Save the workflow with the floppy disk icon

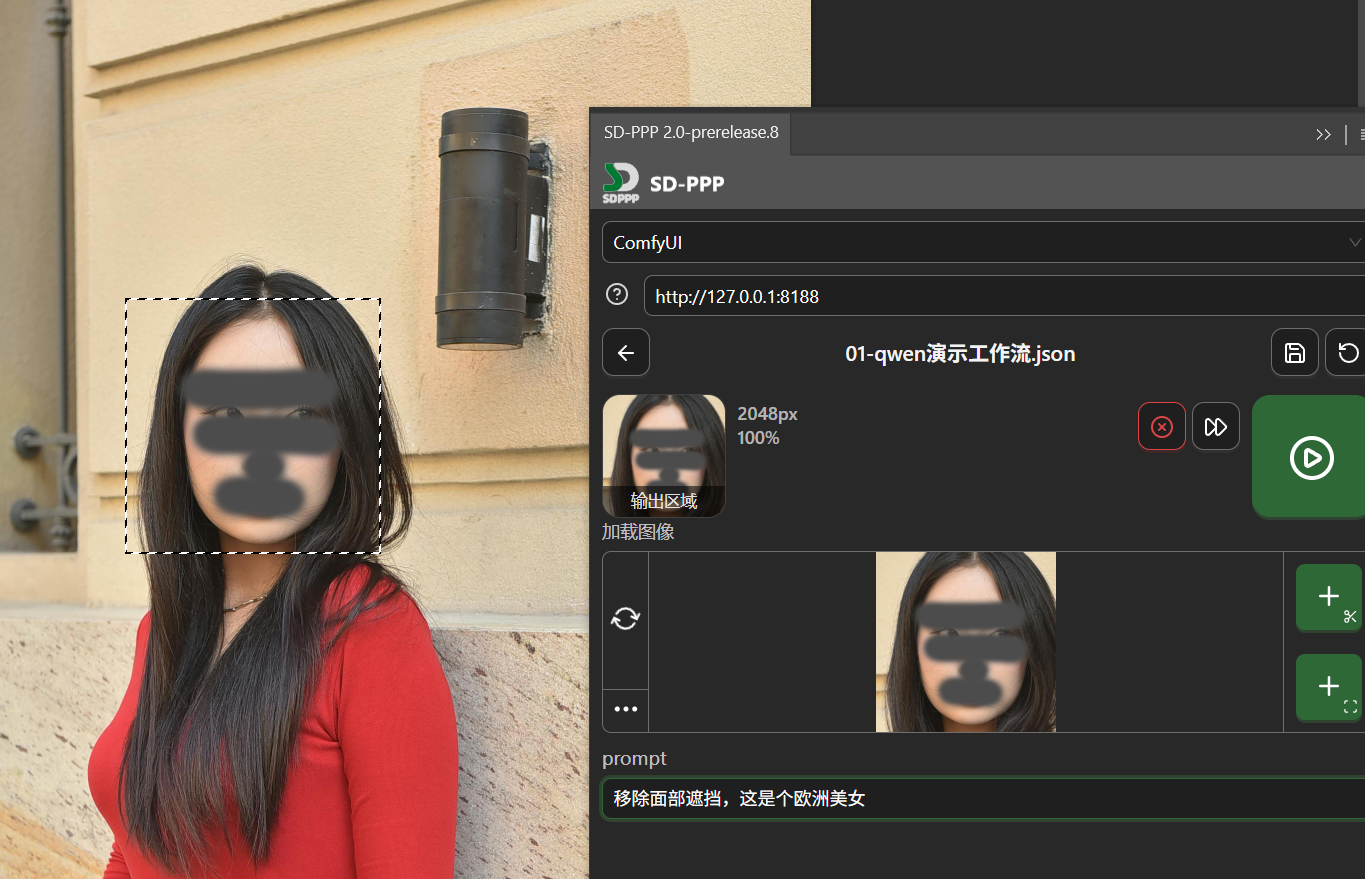tap(1294, 353)
